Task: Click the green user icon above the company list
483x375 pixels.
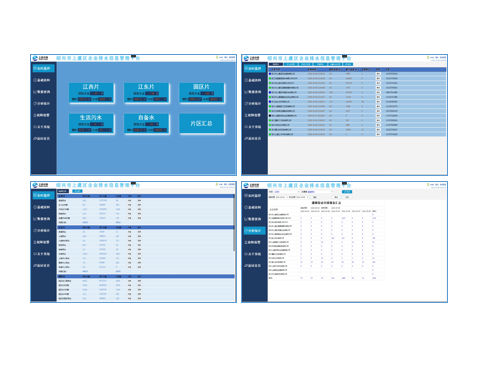Action: pyautogui.click(x=428, y=58)
